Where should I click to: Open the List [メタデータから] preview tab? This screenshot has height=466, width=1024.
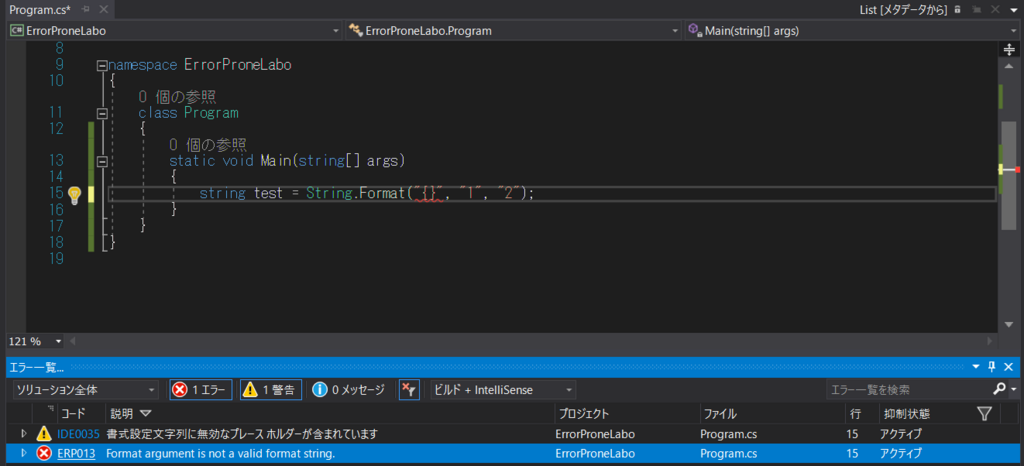904,9
